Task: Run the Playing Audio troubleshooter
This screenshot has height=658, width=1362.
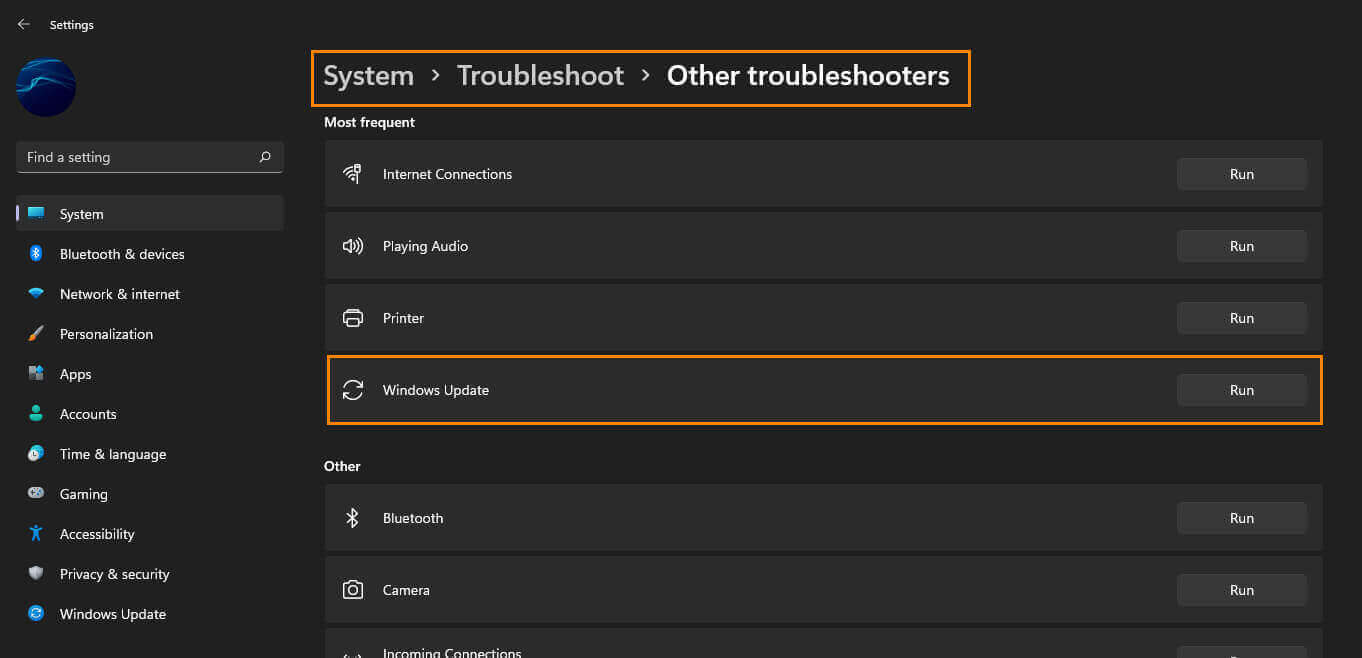Action: [1242, 246]
